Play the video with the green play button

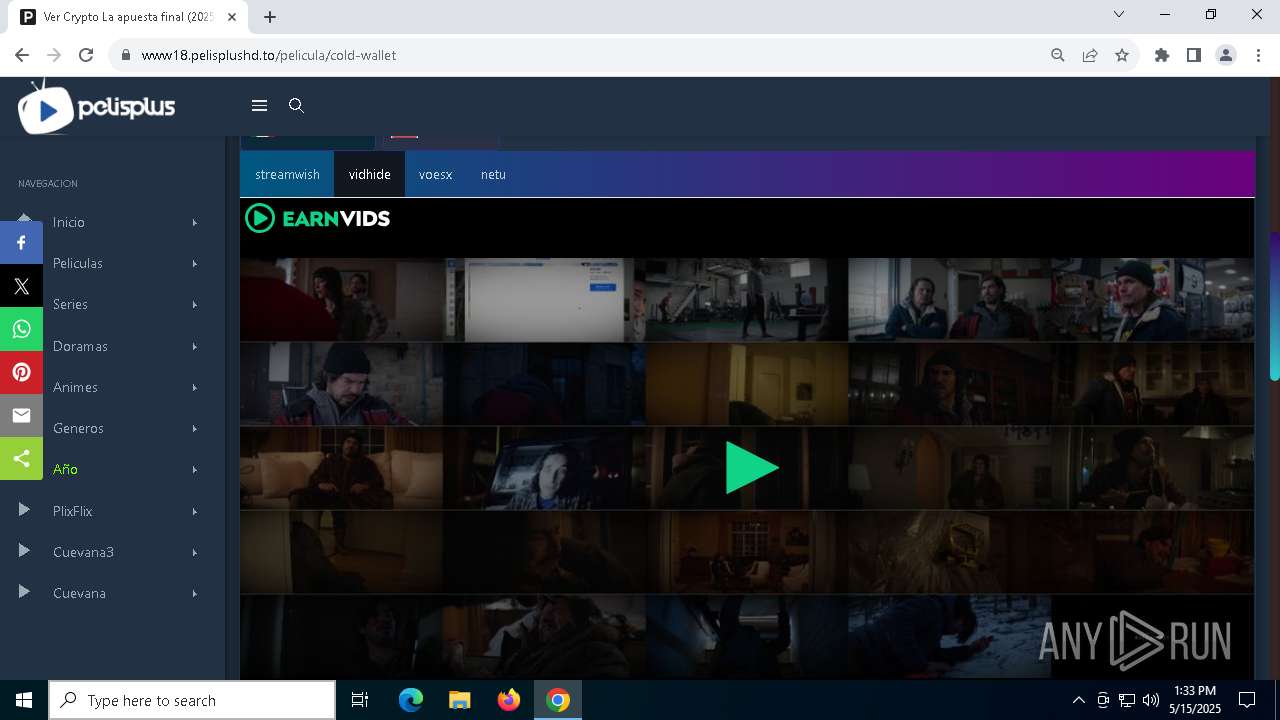(751, 468)
